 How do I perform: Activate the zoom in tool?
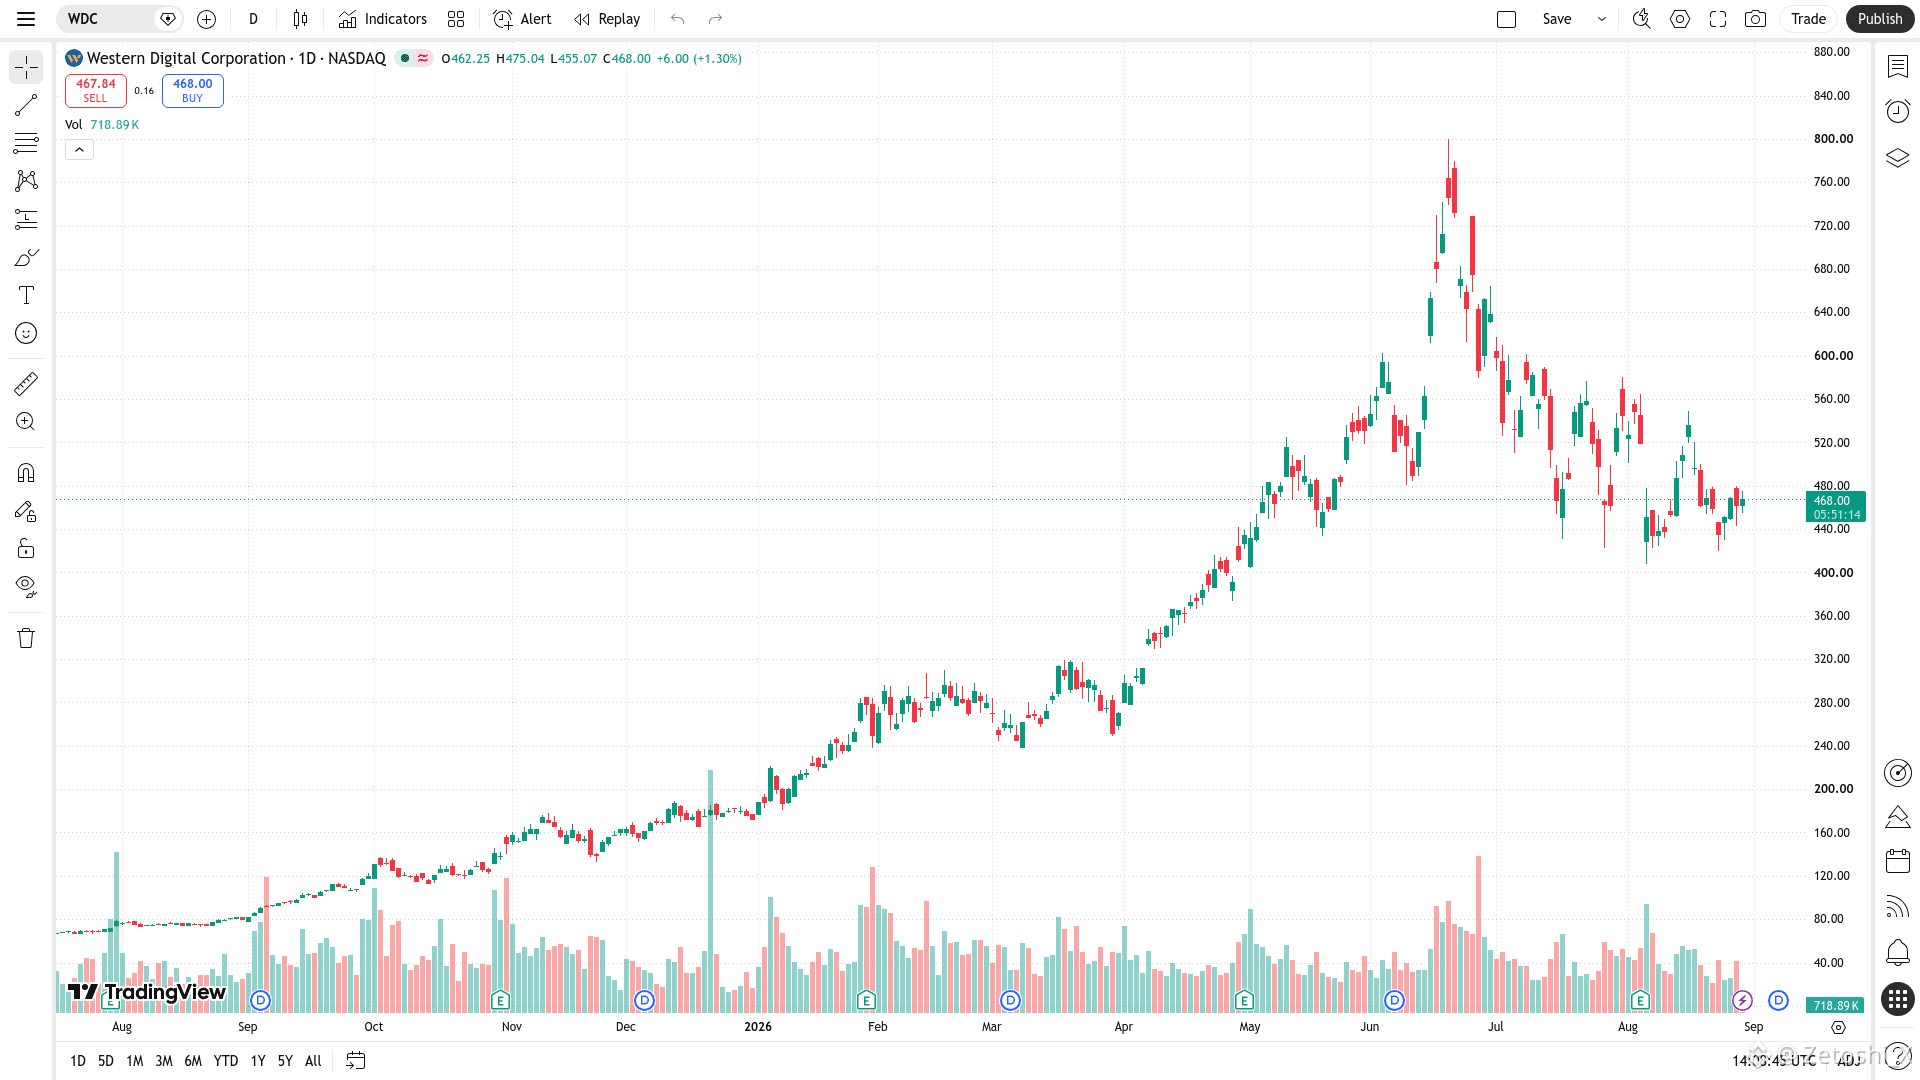click(x=26, y=422)
